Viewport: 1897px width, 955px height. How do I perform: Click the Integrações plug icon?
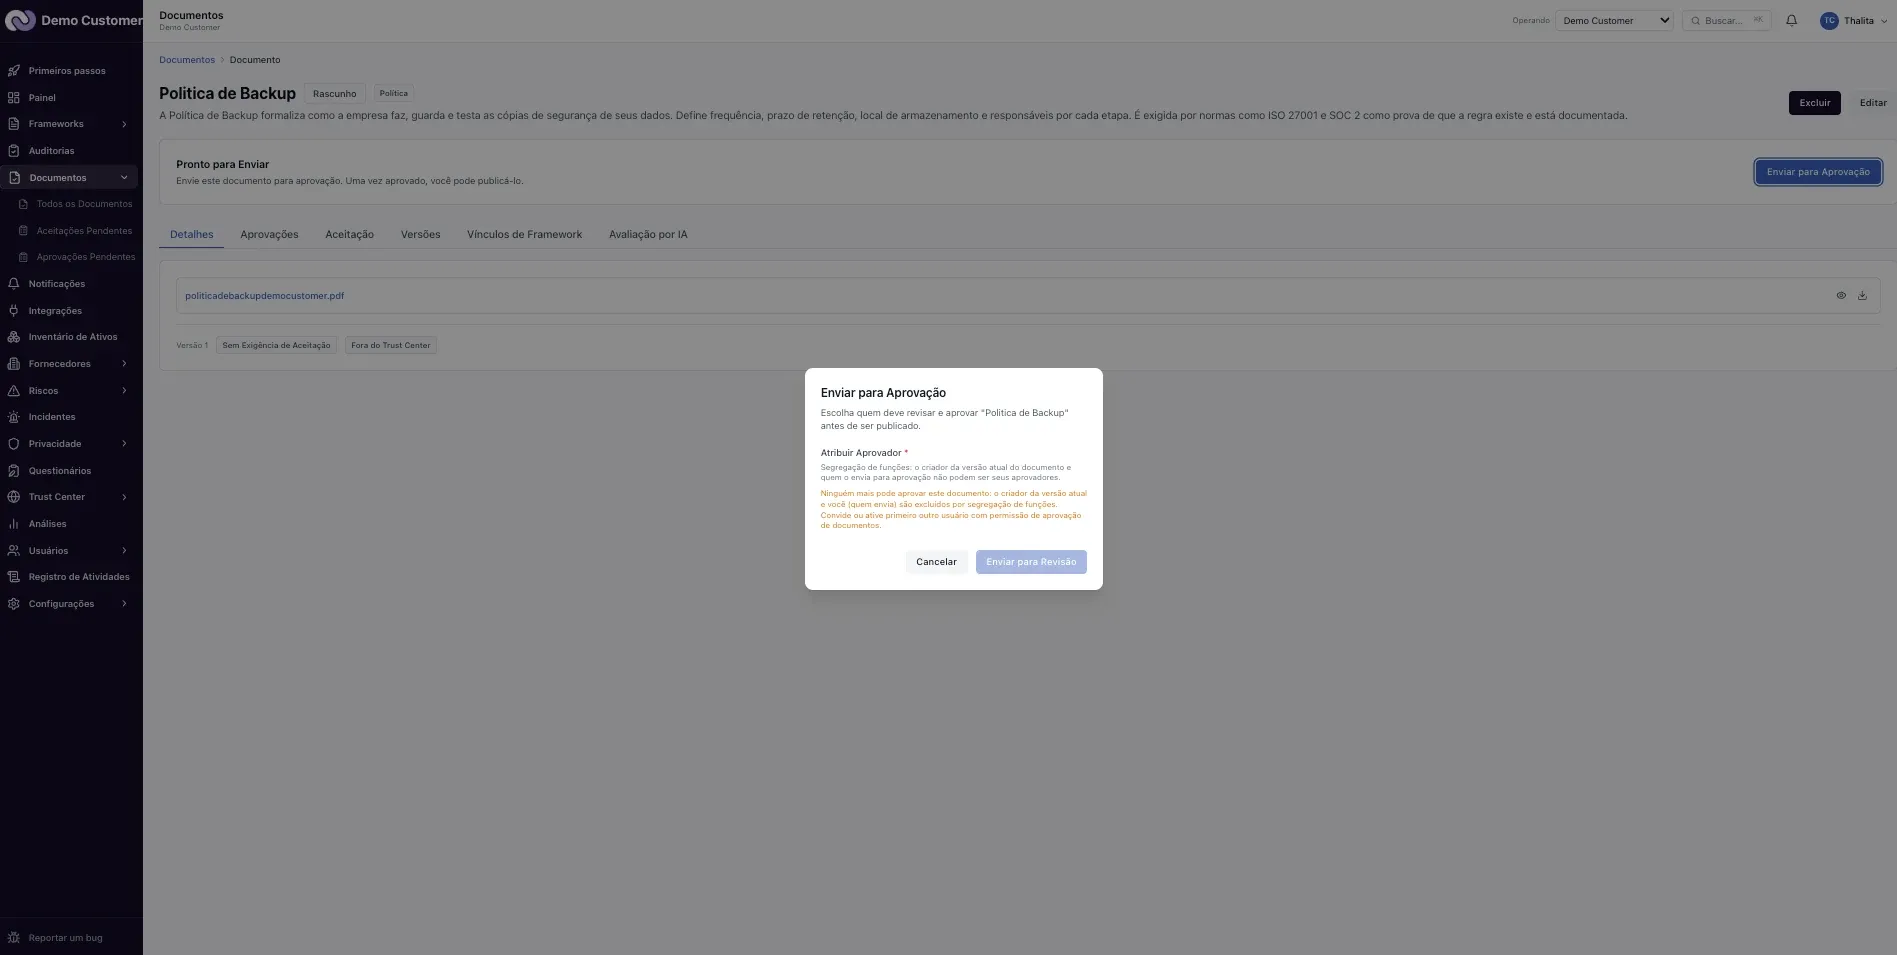click(x=14, y=311)
